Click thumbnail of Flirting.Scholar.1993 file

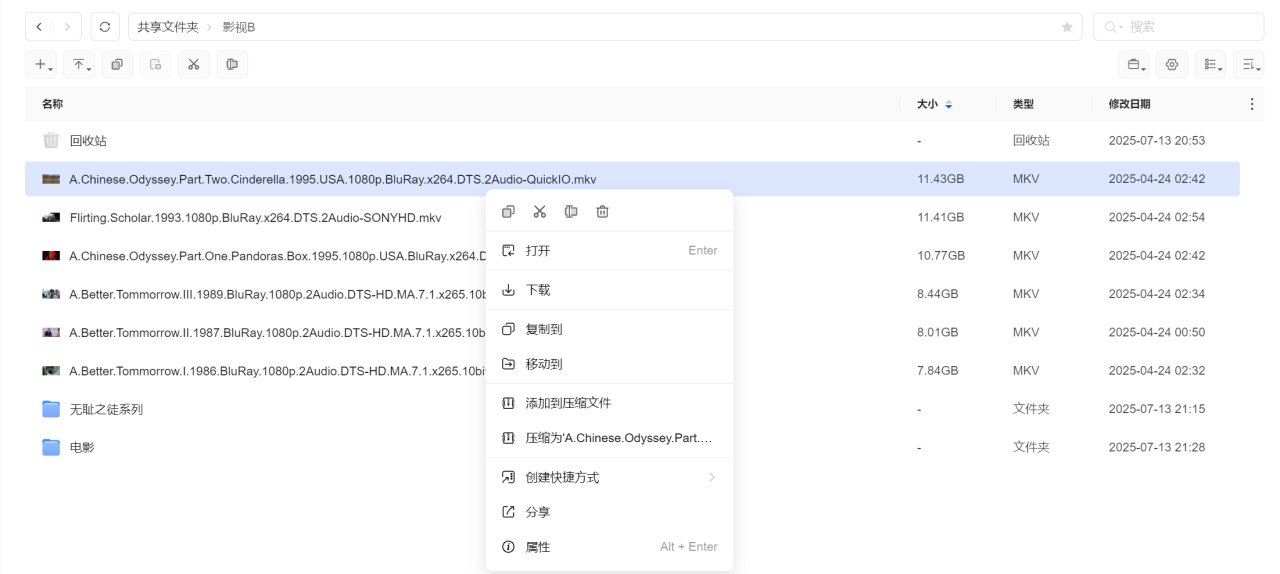tap(51, 217)
